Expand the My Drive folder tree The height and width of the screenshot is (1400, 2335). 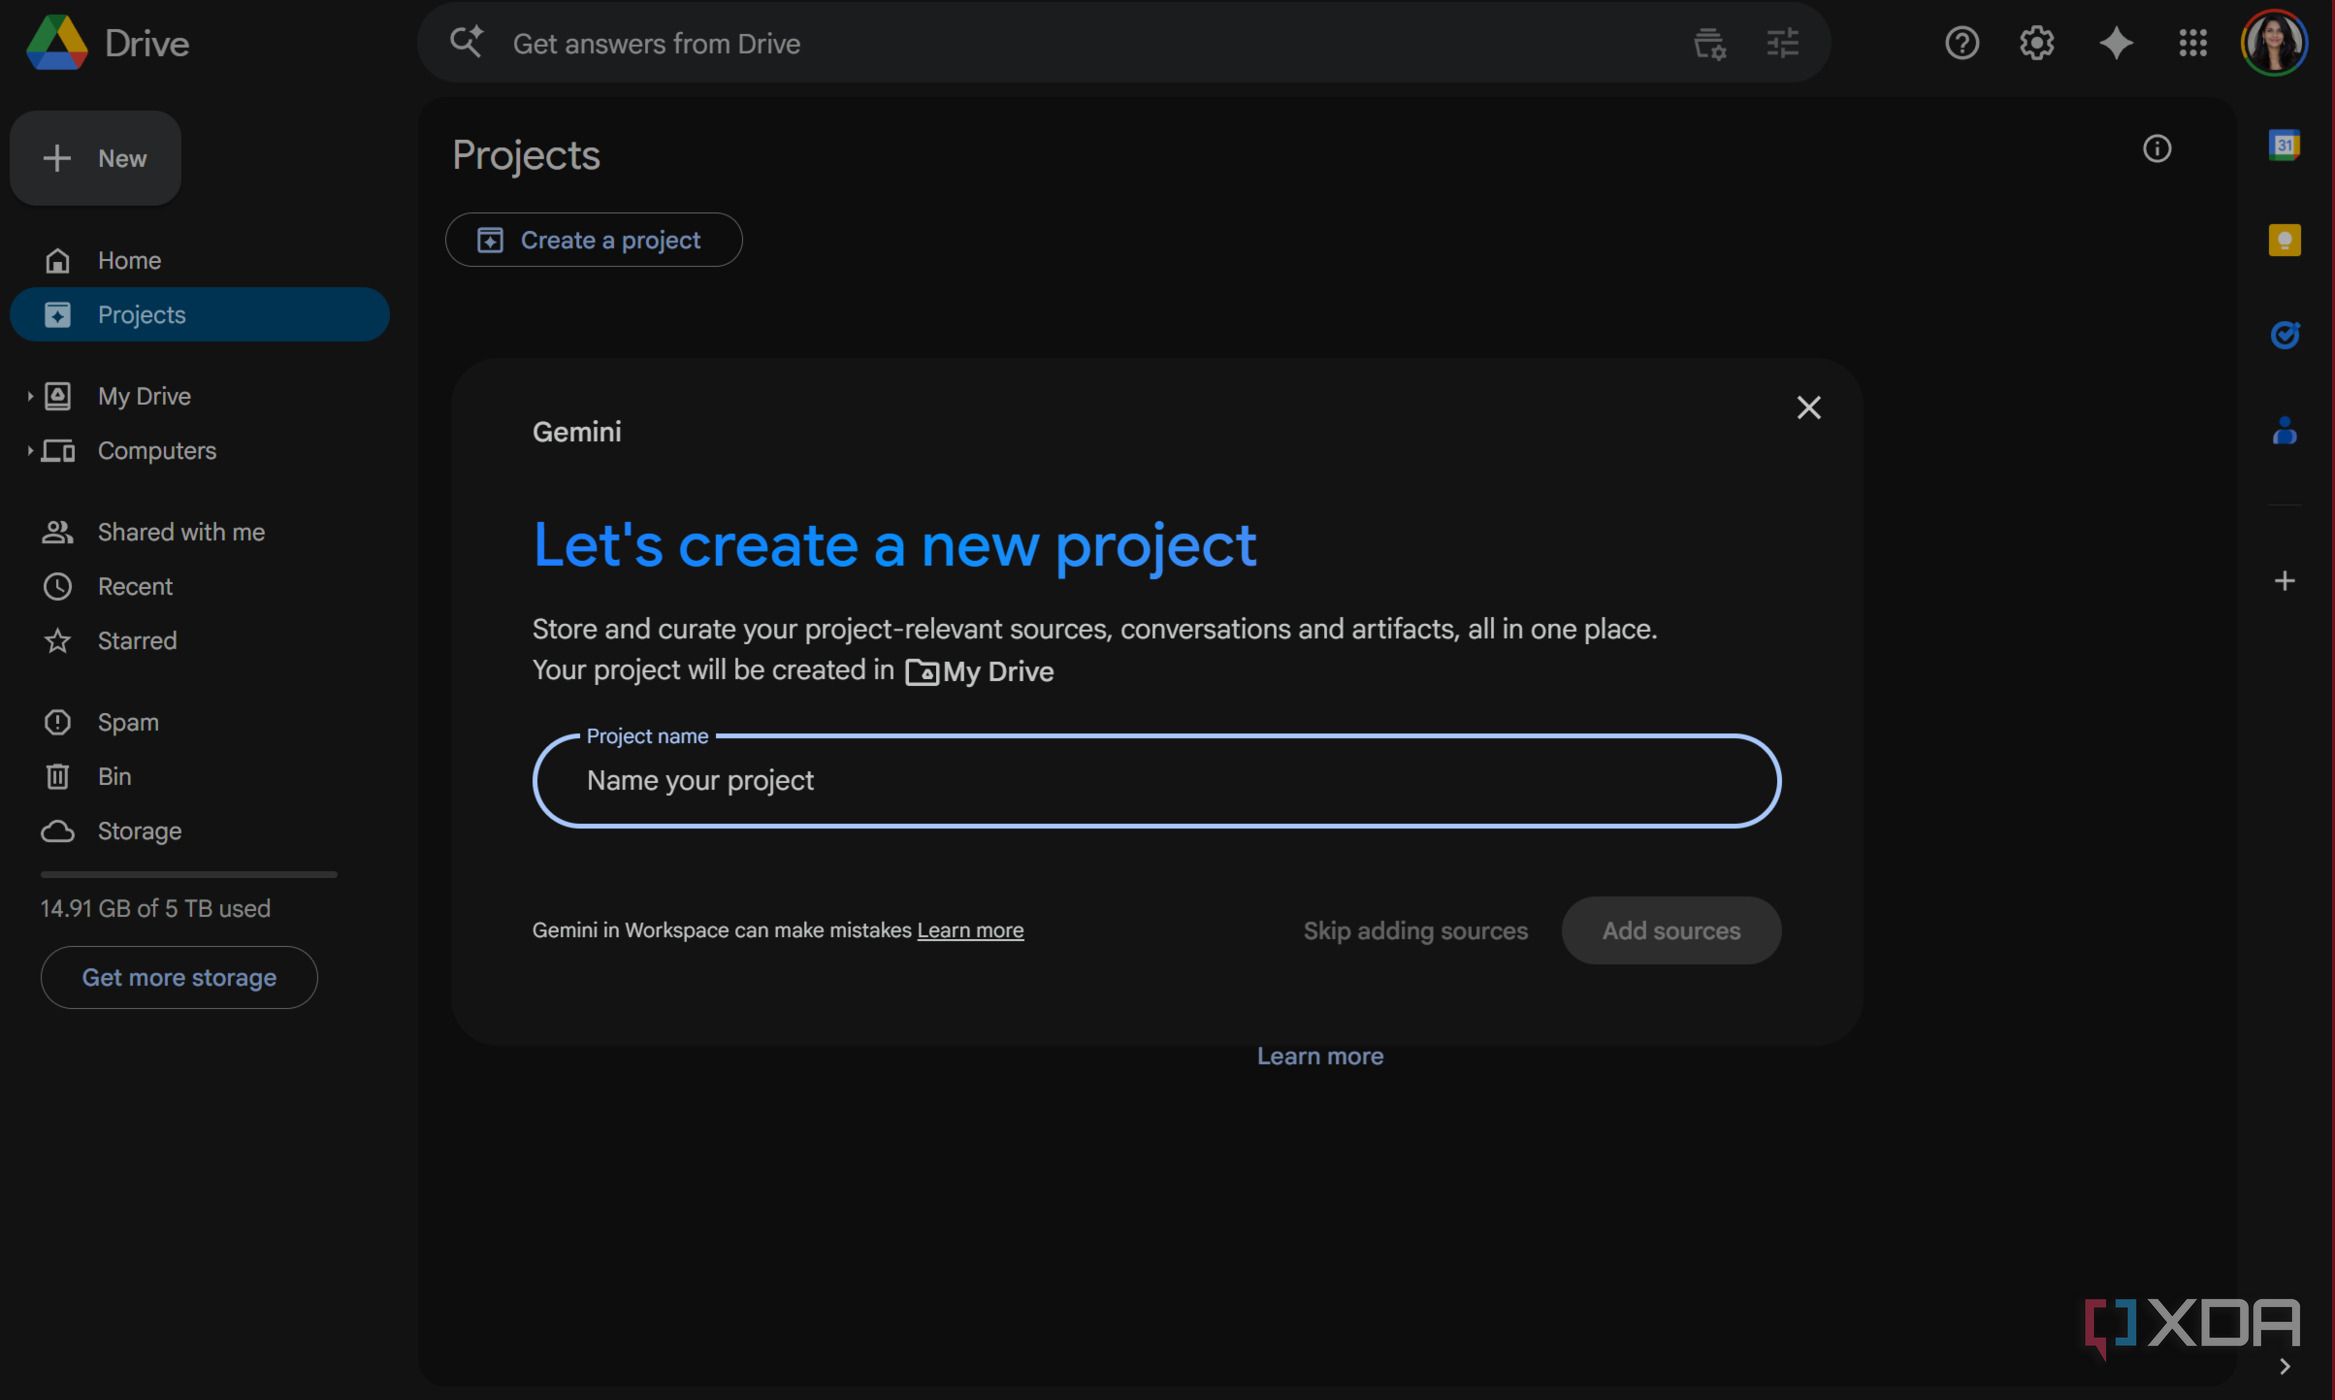[x=29, y=396]
